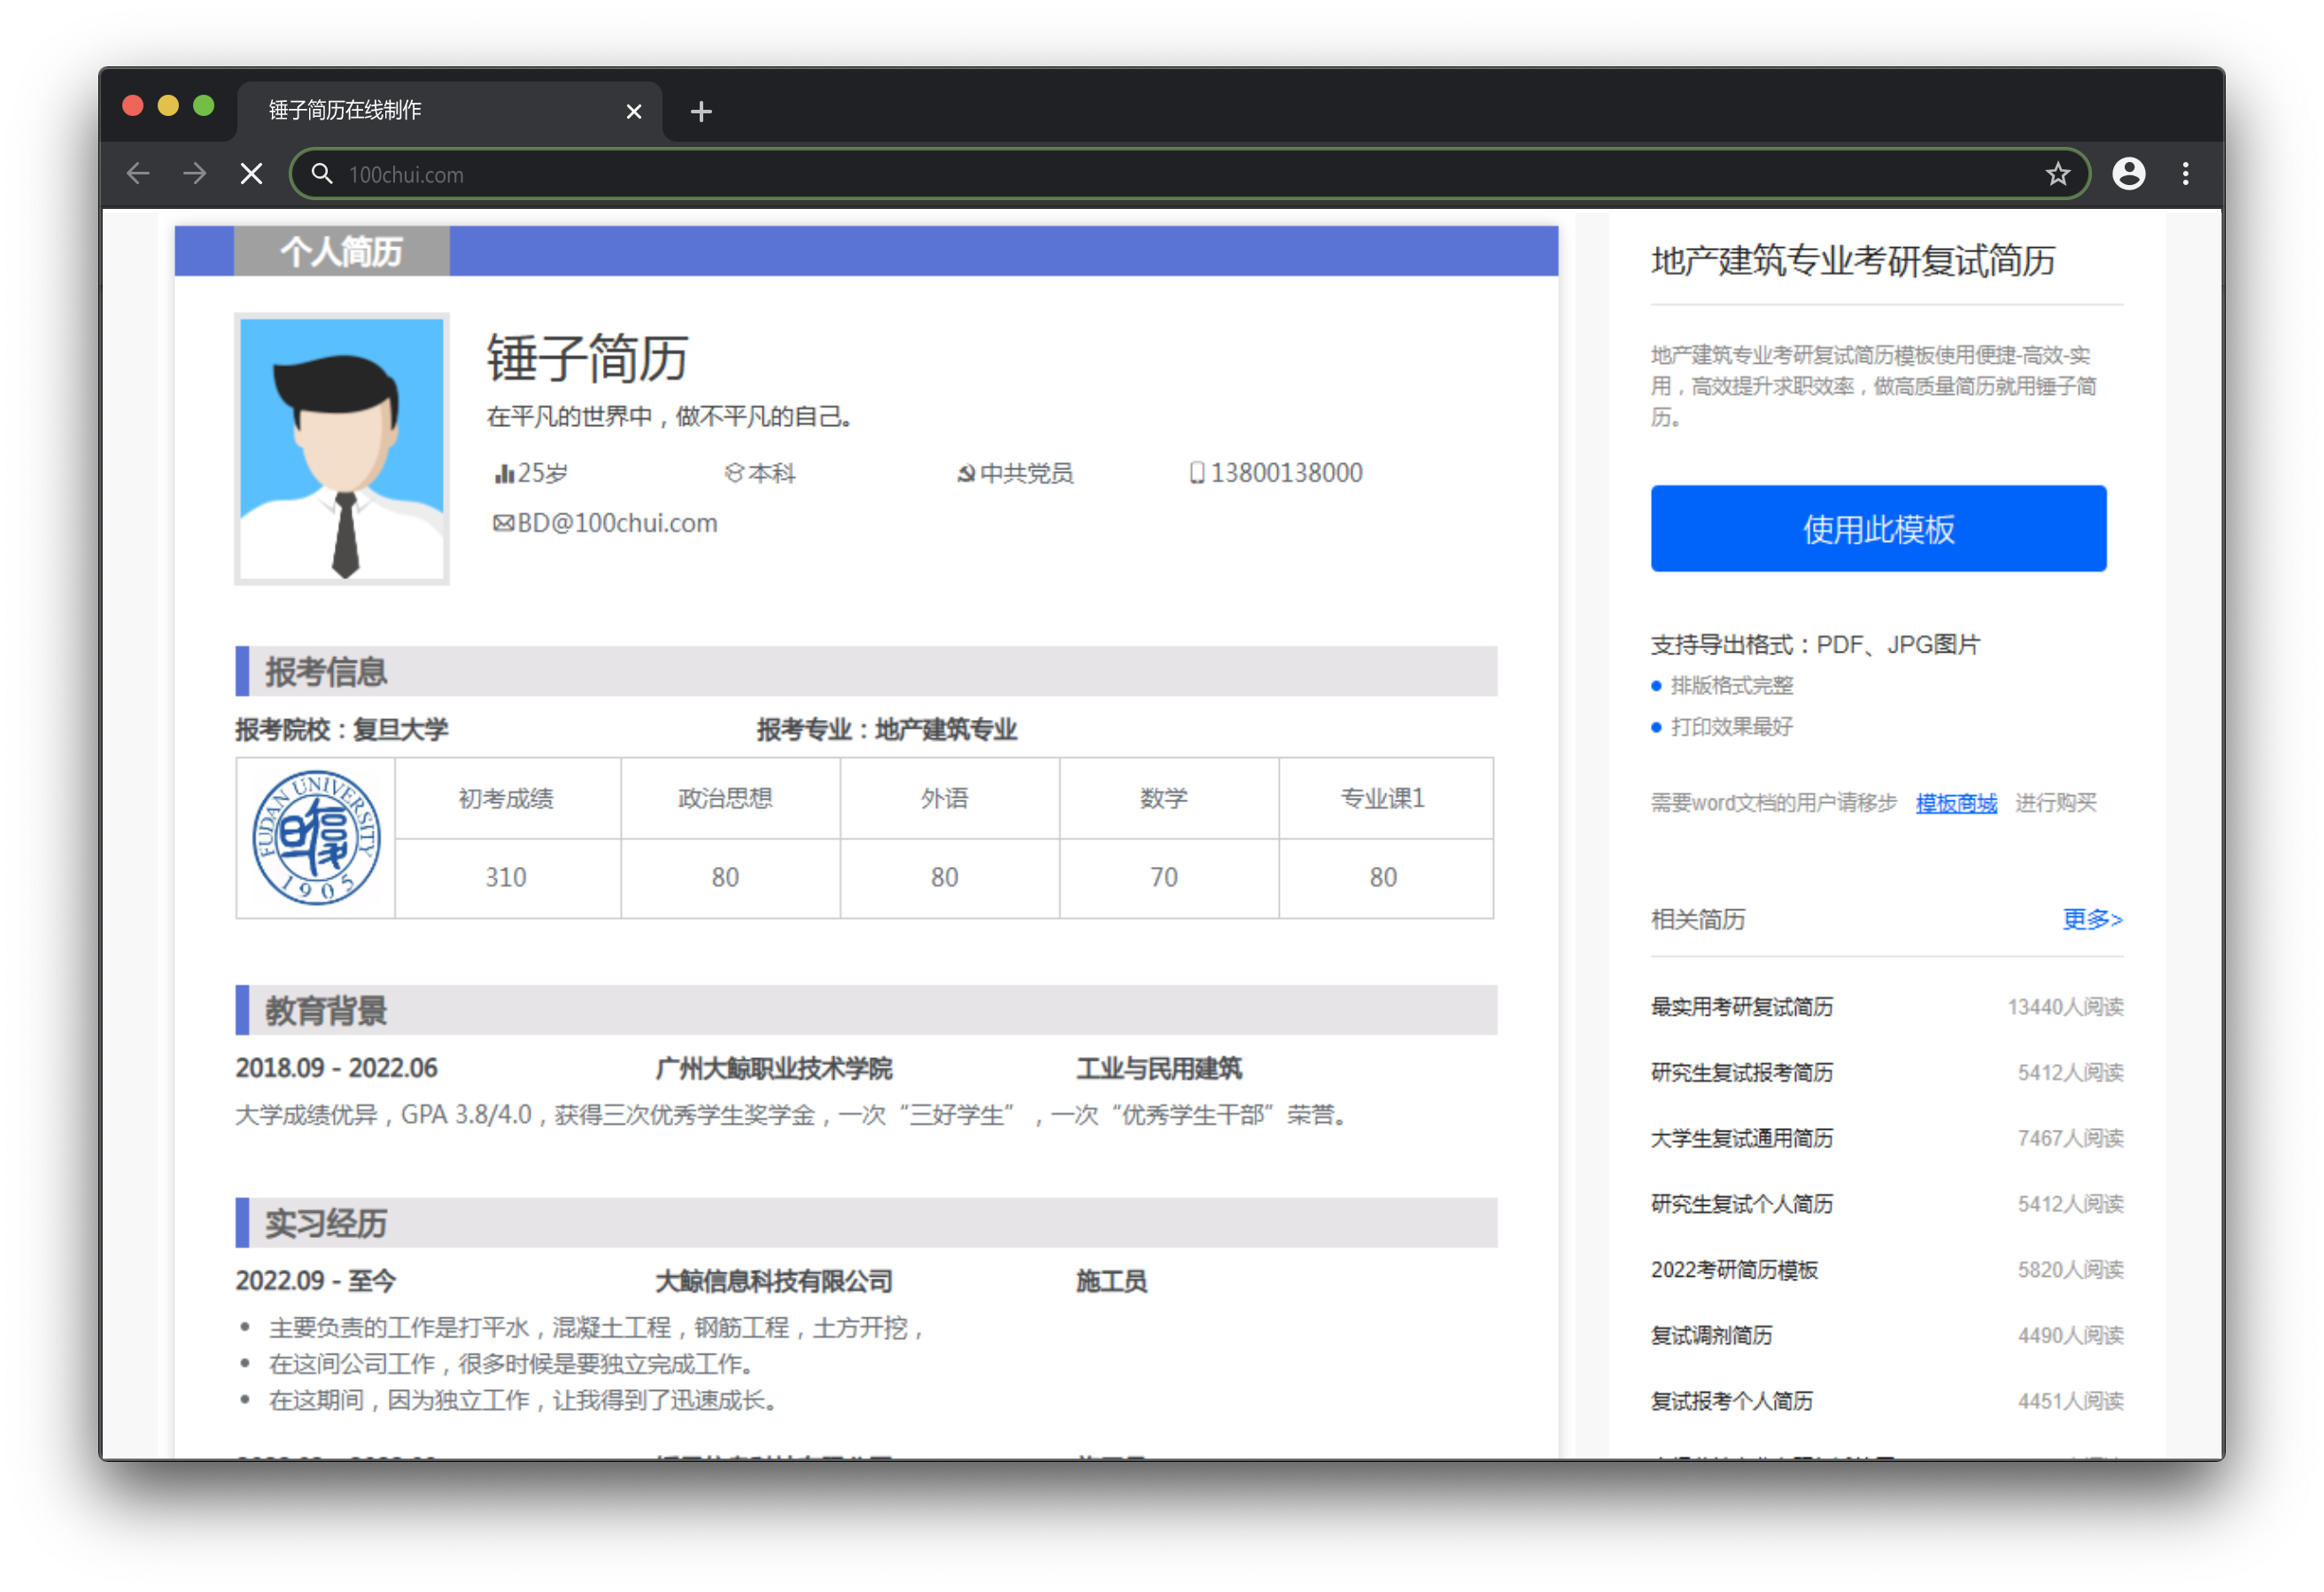This screenshot has height=1592, width=2324.
Task: Click the Fudan University logo
Action: [x=316, y=837]
